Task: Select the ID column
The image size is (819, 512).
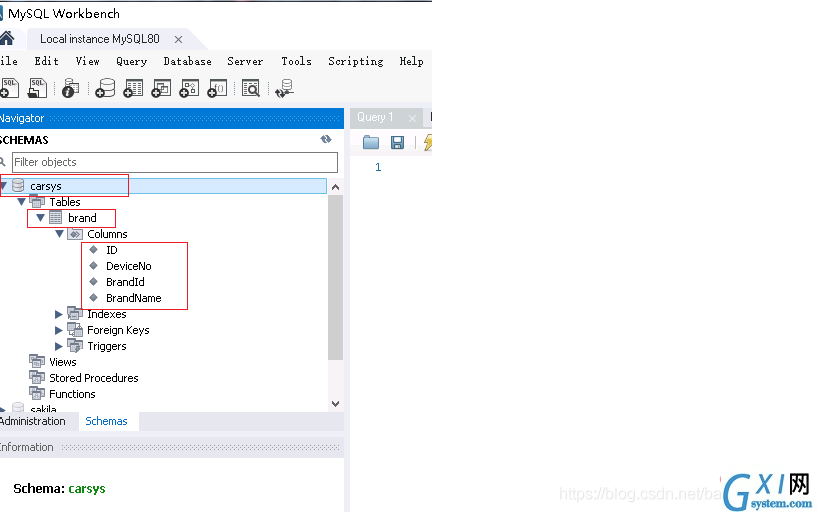Action: click(112, 250)
